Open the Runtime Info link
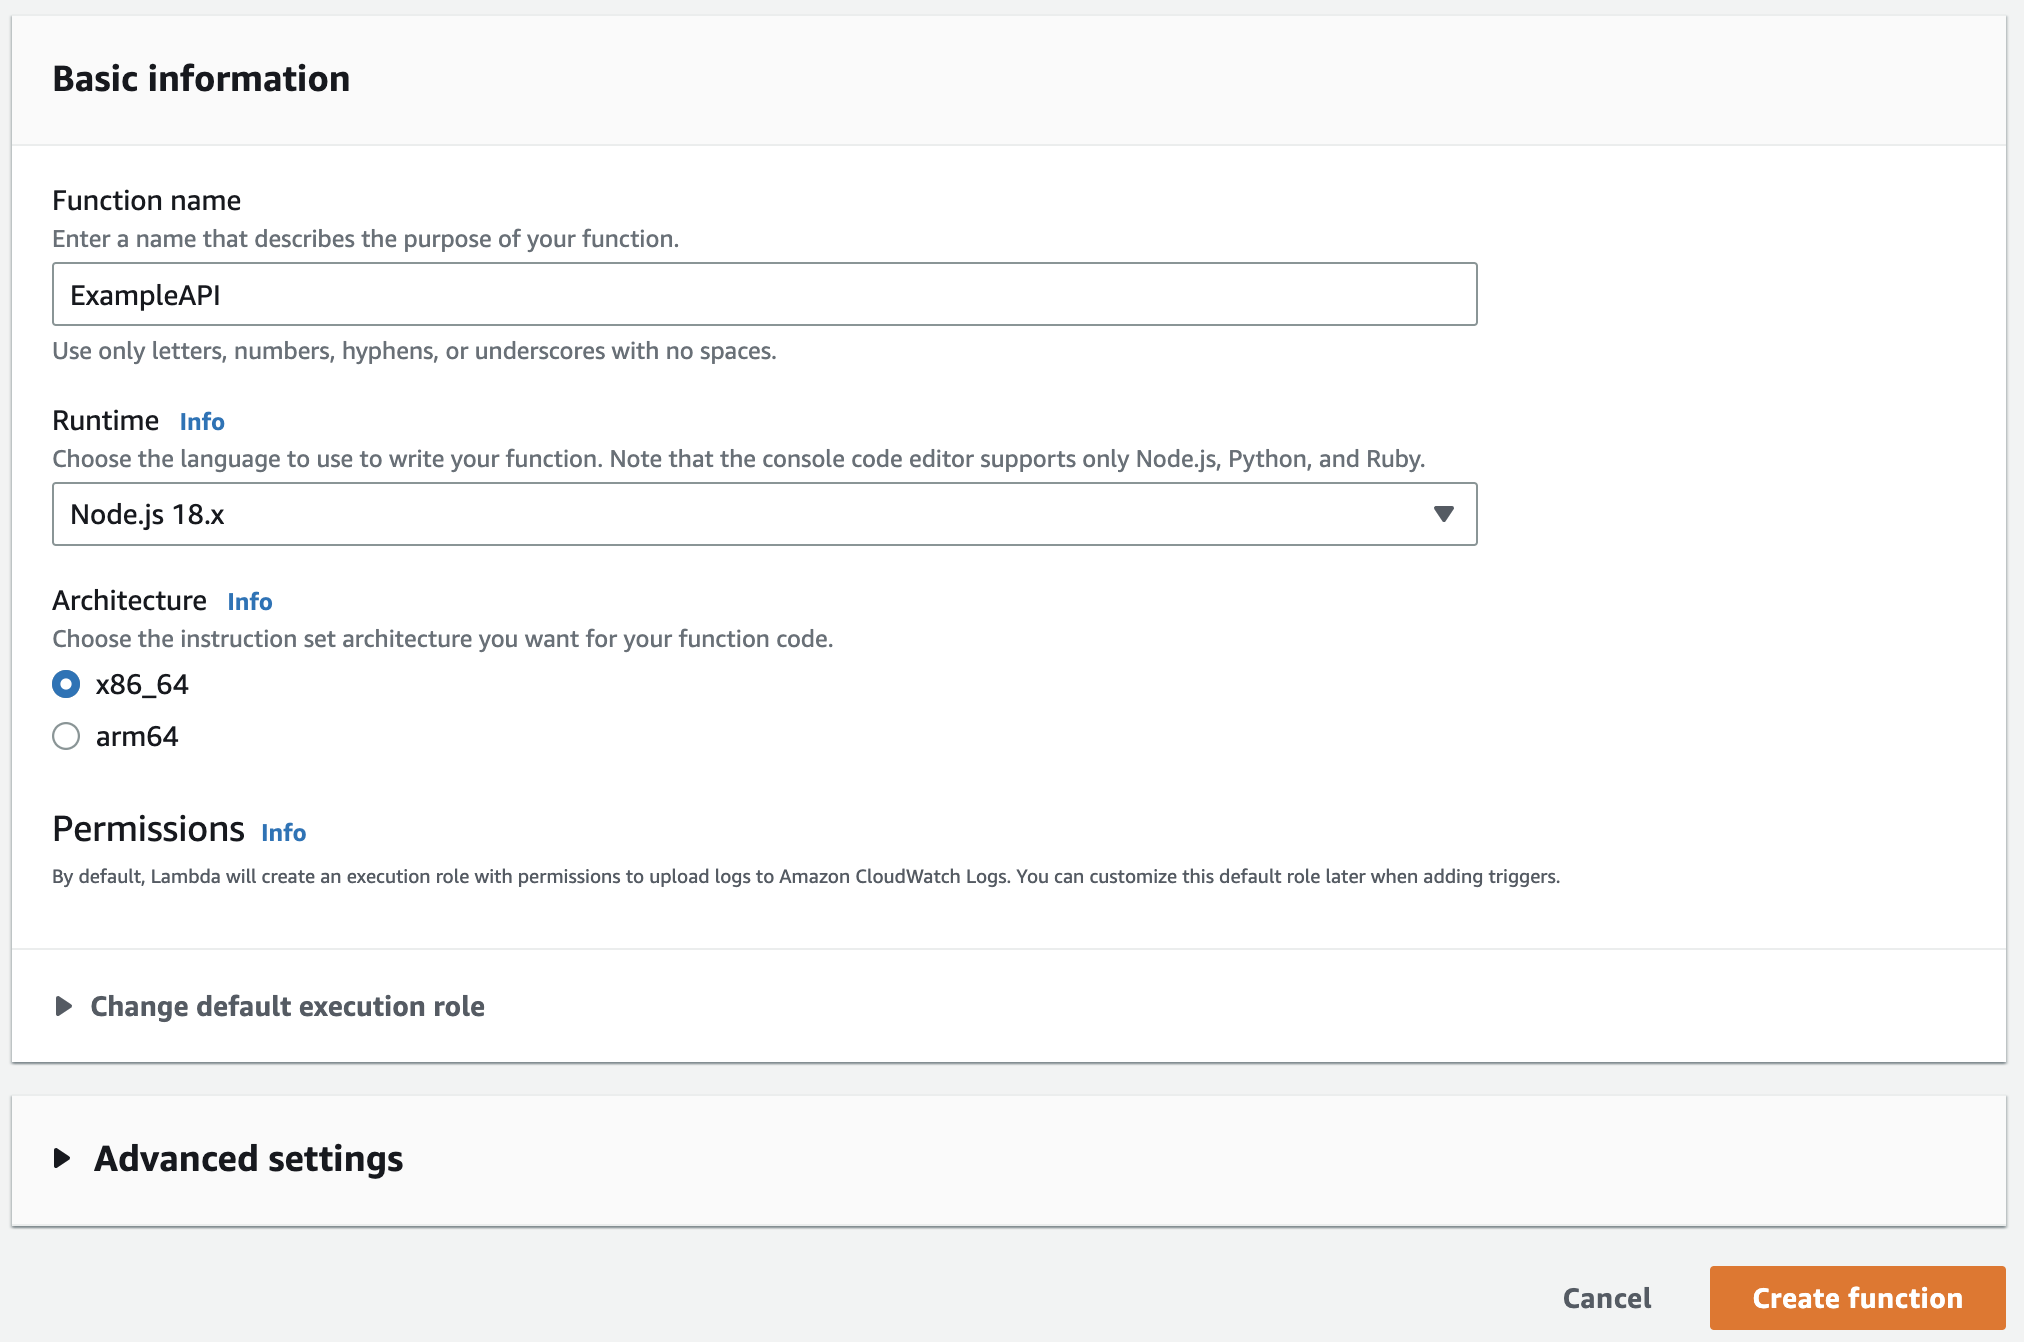This screenshot has height=1342, width=2024. pyautogui.click(x=201, y=421)
